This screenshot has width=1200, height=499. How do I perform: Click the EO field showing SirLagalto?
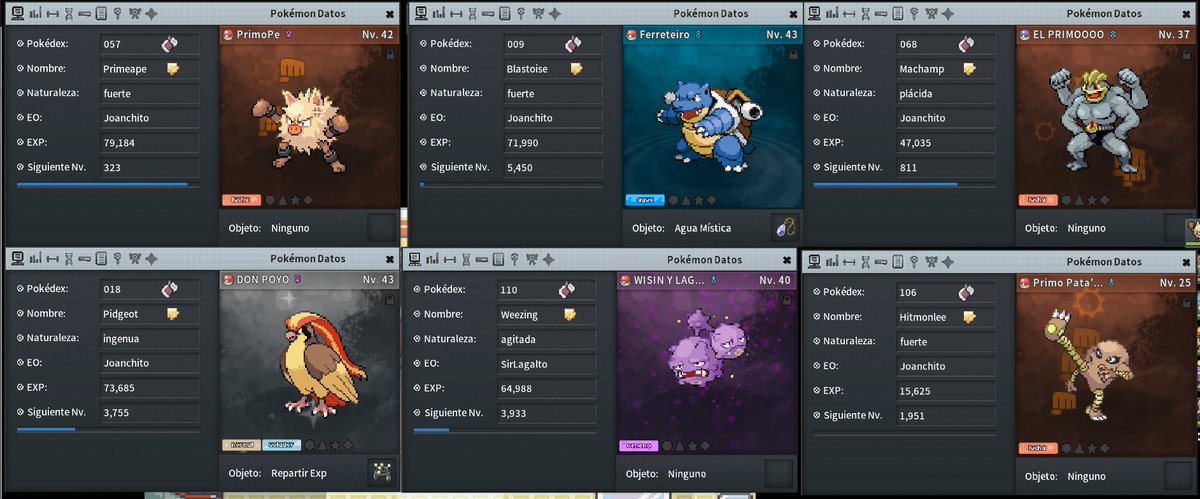(x=547, y=363)
